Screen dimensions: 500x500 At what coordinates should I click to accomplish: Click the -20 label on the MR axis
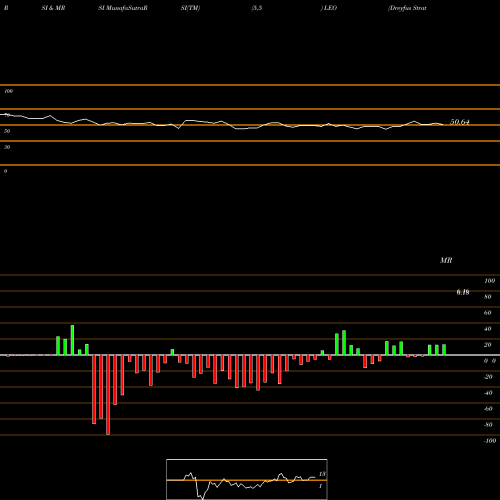(488, 377)
